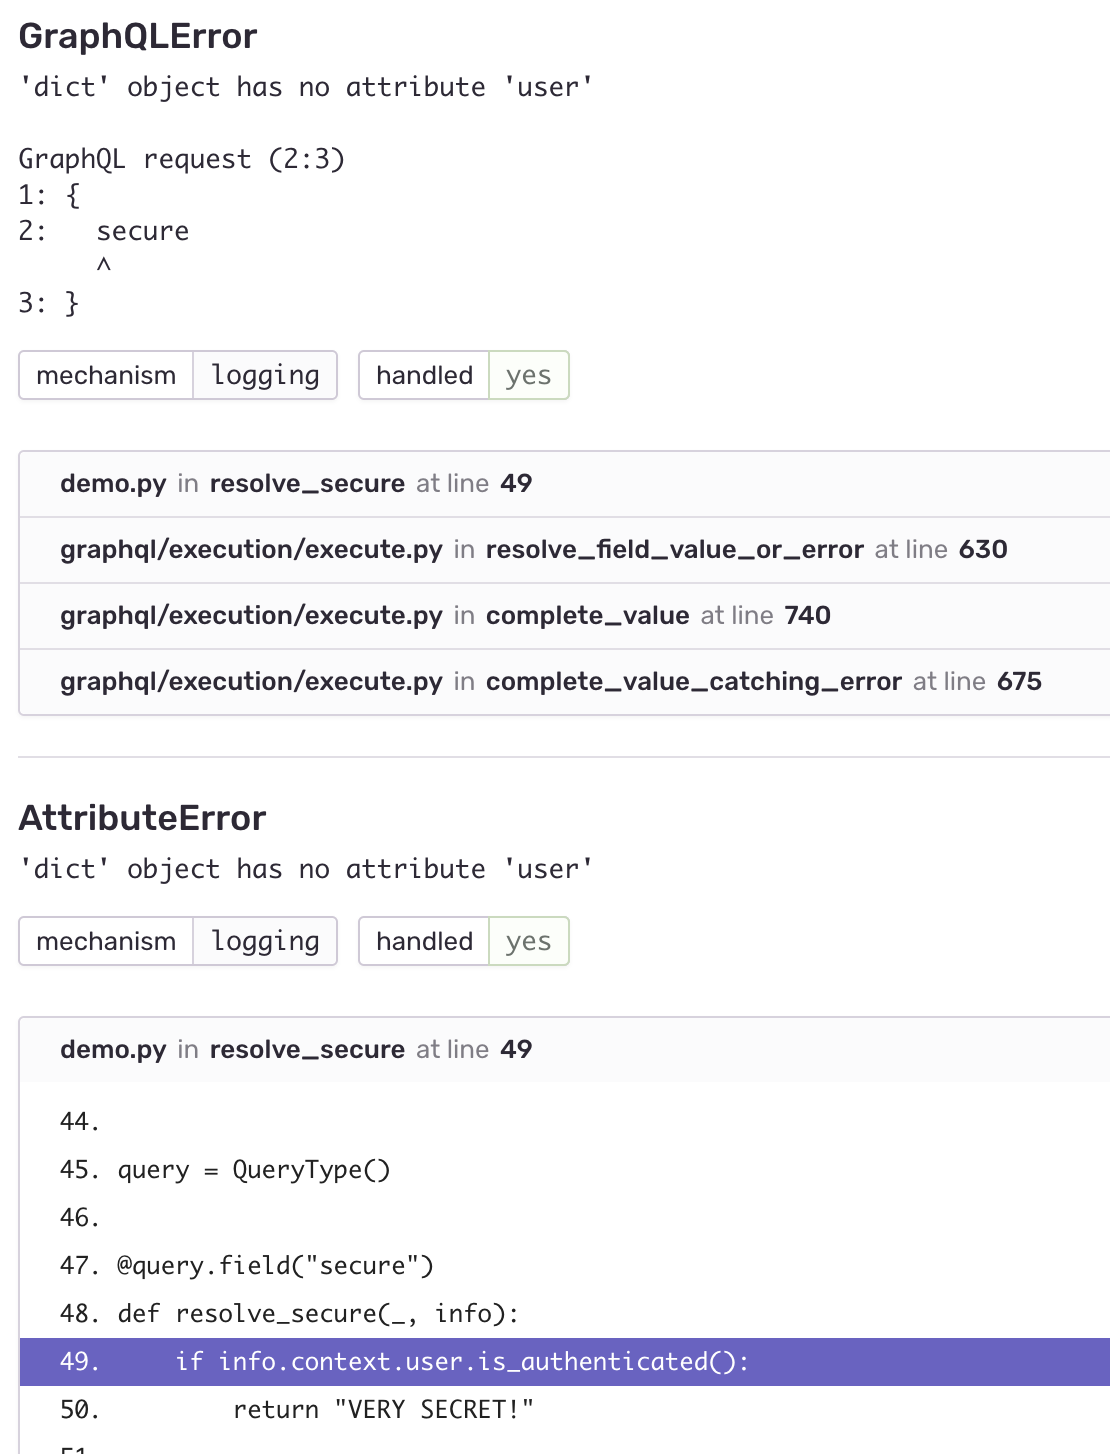Click the def resolve_secure code line

point(318,1314)
